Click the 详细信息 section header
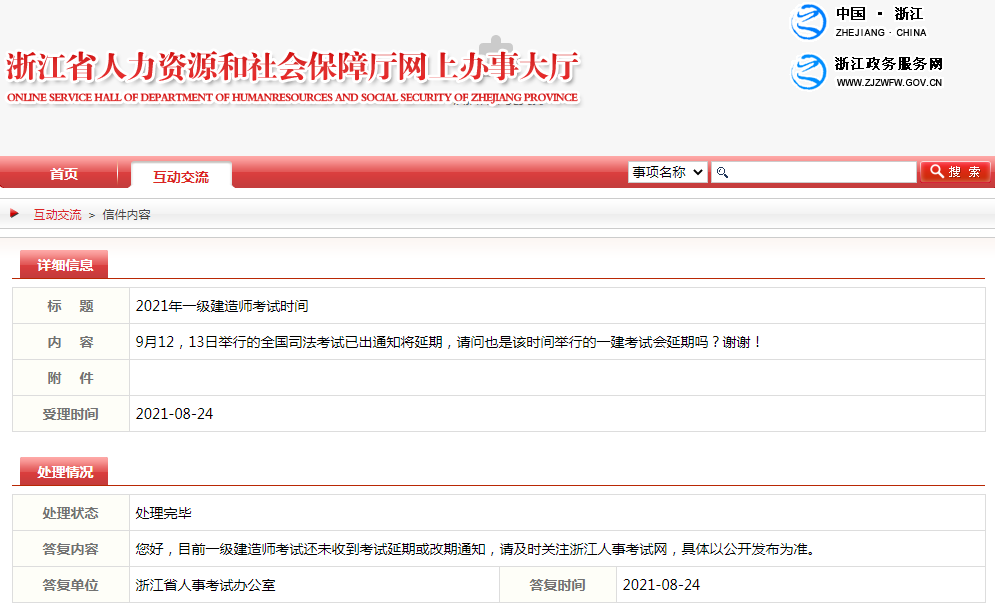This screenshot has width=995, height=611. [65, 265]
